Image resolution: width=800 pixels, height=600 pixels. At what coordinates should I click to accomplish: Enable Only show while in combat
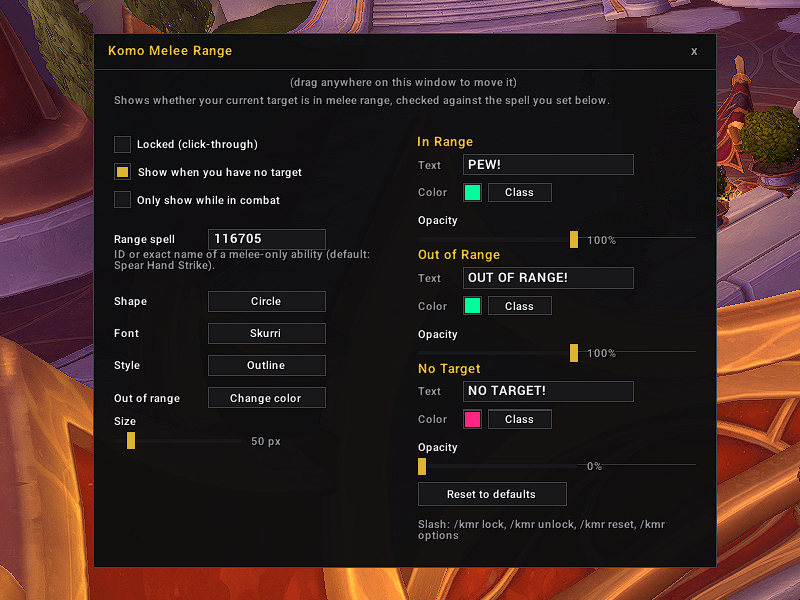tap(122, 199)
